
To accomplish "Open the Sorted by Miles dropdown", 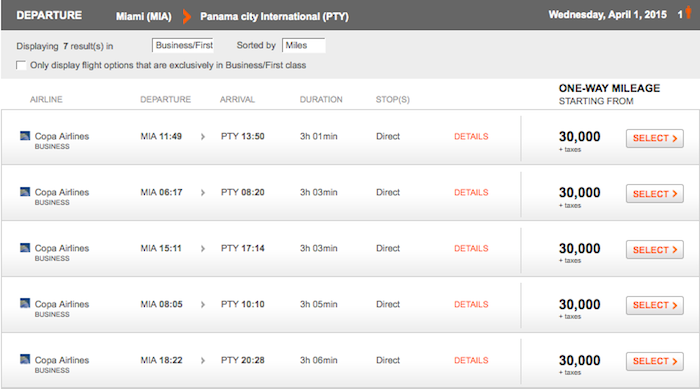I will [304, 46].
